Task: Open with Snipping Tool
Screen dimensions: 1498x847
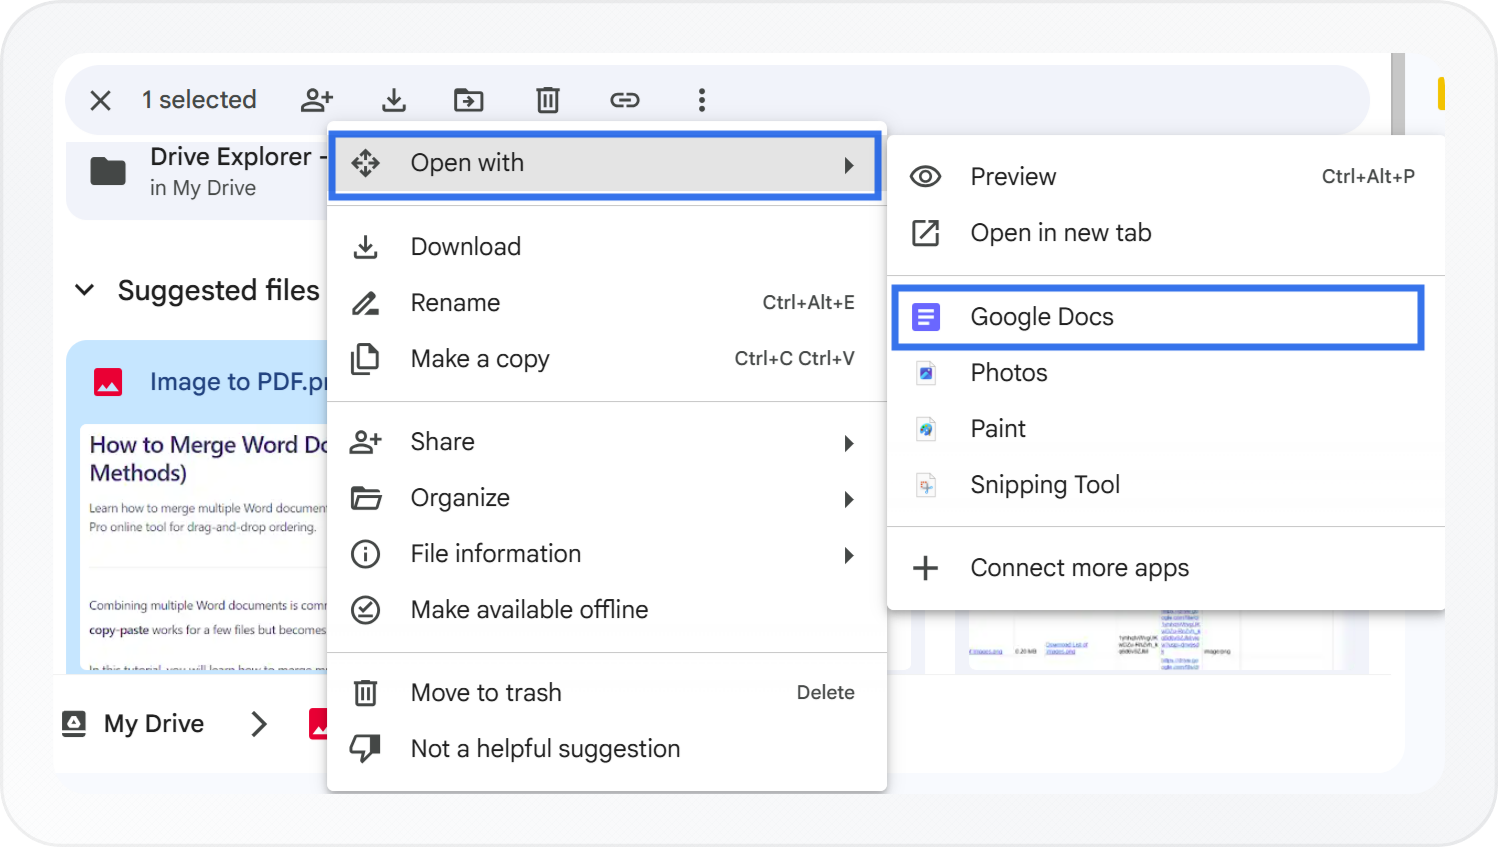Action: (1044, 485)
